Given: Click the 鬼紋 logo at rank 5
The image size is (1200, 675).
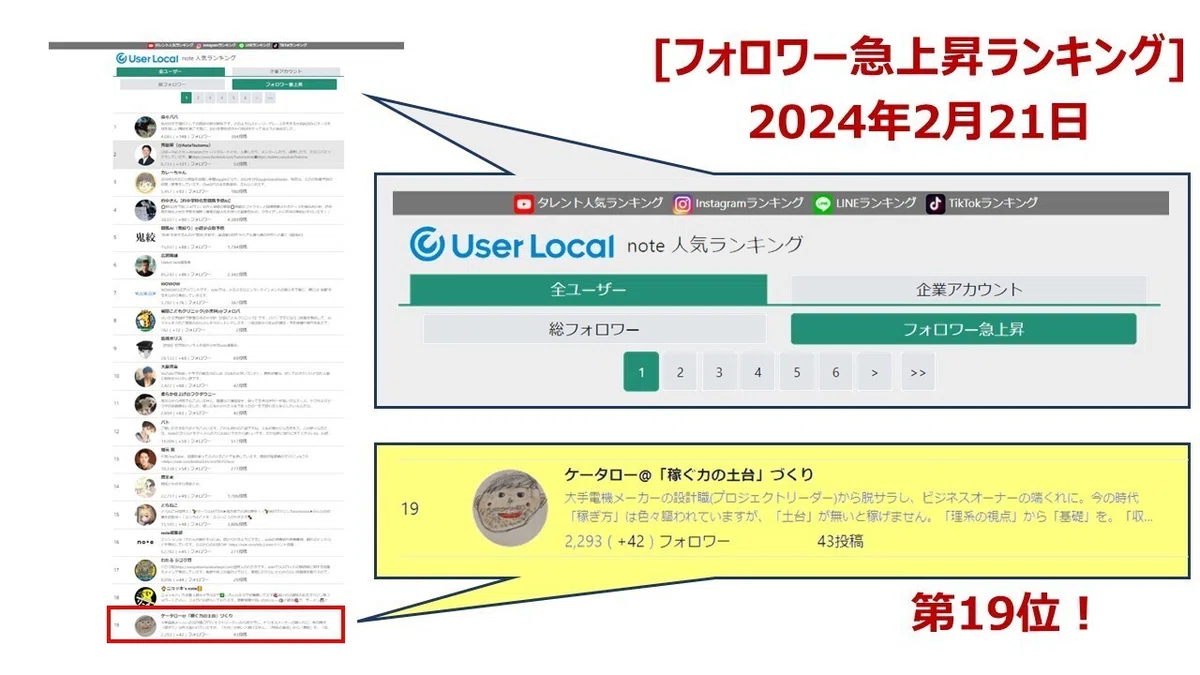Looking at the screenshot, I should tap(146, 238).
